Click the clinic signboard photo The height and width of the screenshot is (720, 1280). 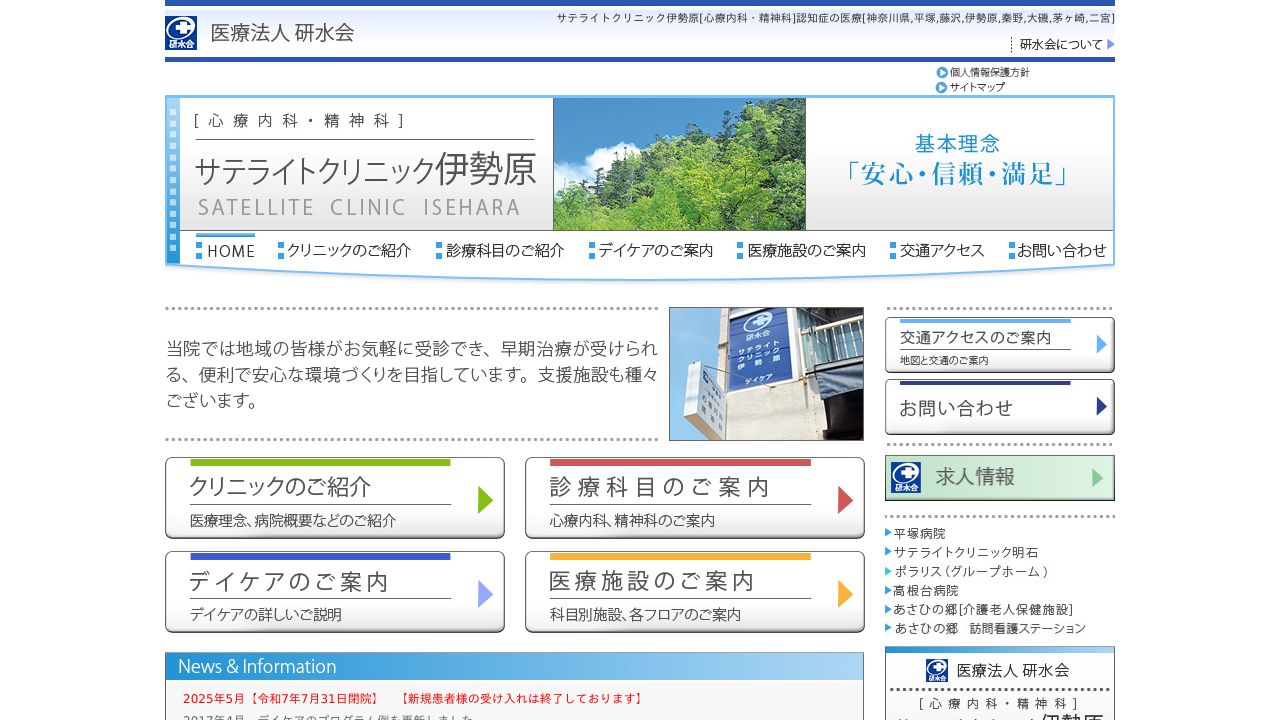pyautogui.click(x=766, y=373)
